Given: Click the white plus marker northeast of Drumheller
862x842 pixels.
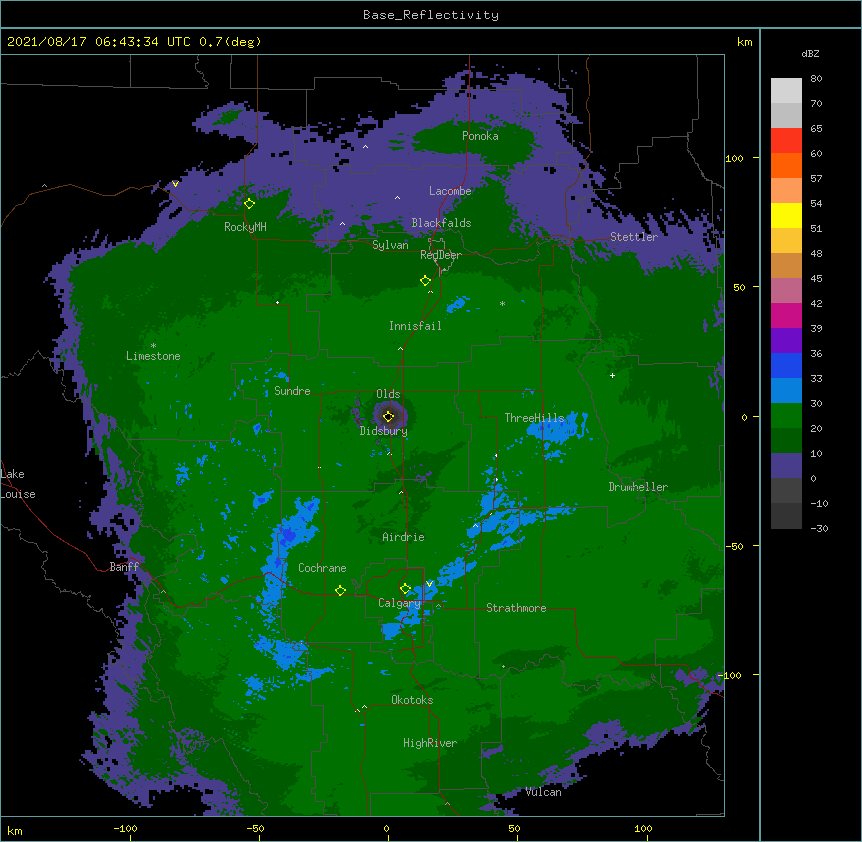Looking at the screenshot, I should tap(612, 375).
